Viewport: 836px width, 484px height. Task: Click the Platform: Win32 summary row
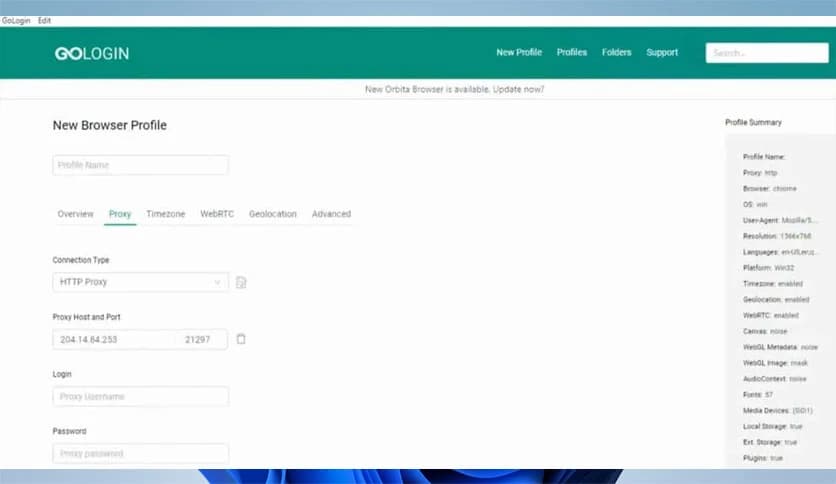pyautogui.click(x=768, y=268)
